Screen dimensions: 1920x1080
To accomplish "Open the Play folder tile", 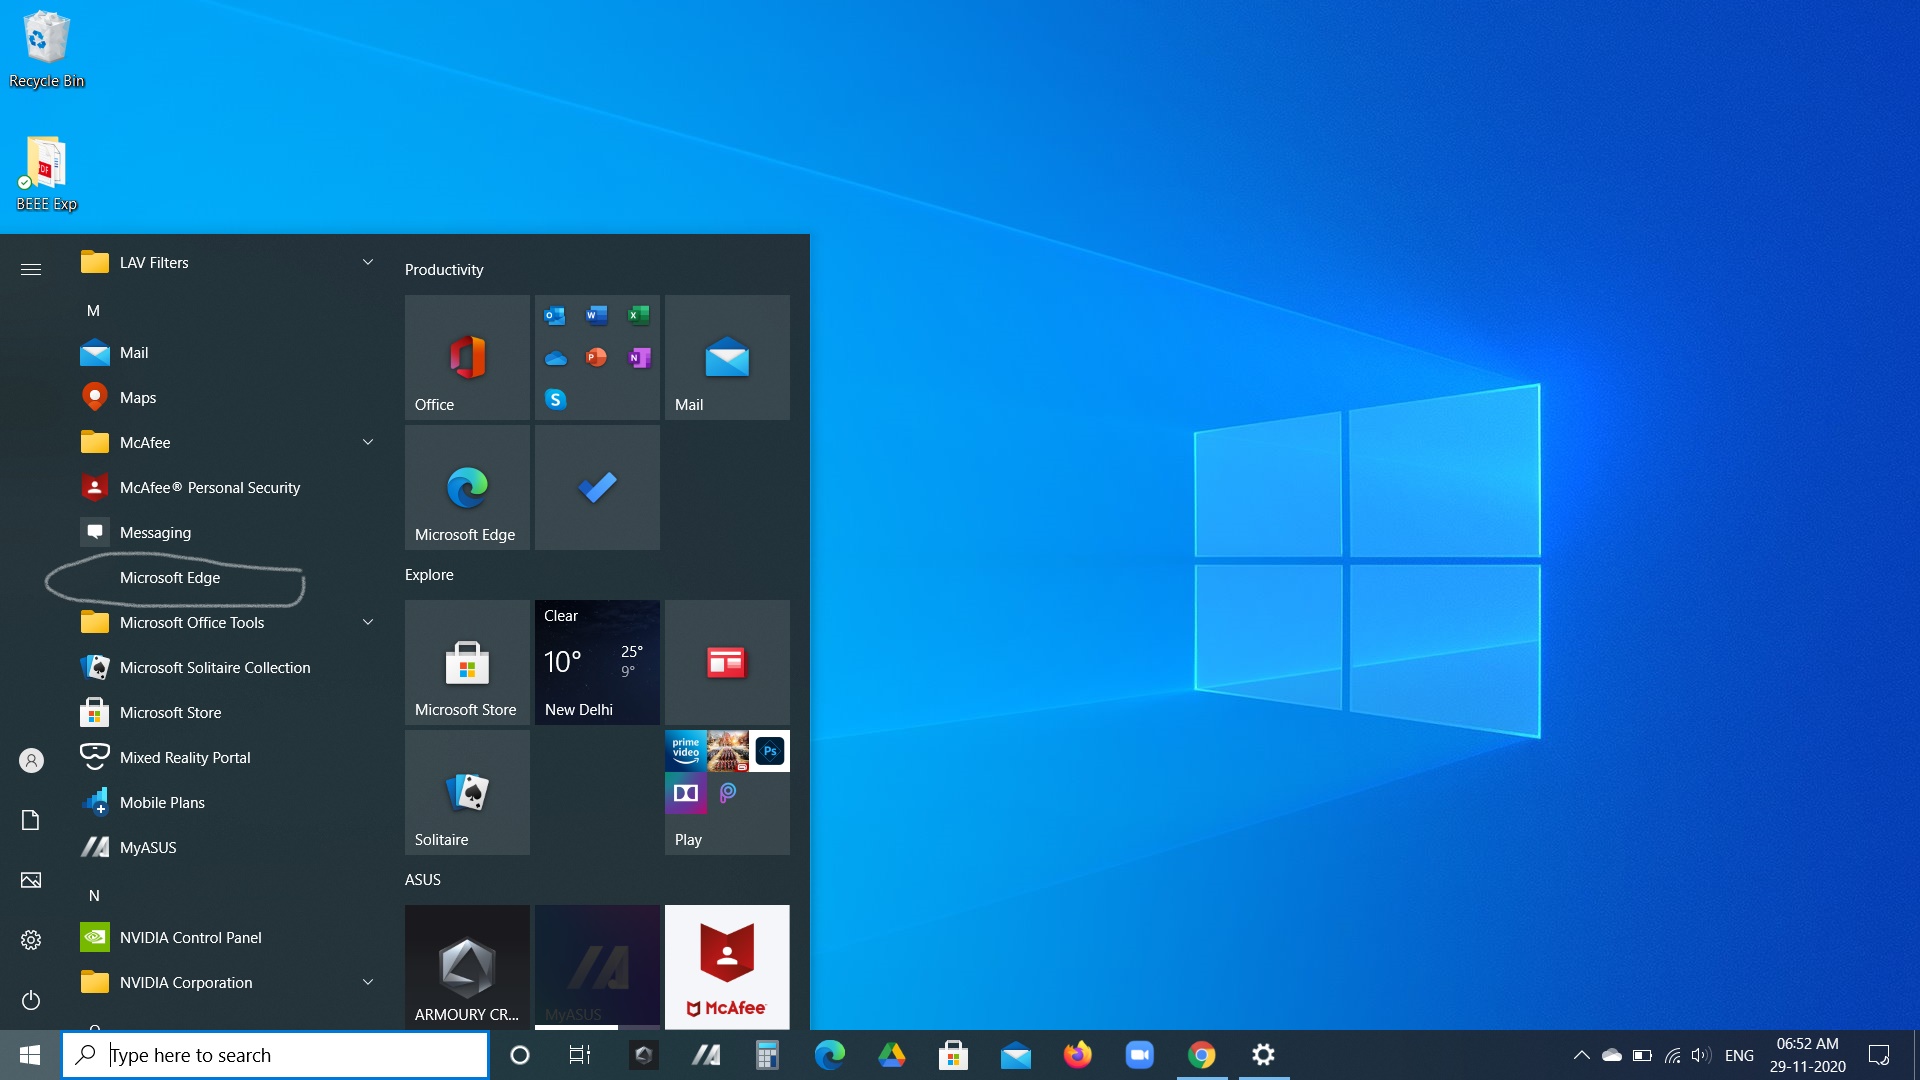I will coord(727,792).
